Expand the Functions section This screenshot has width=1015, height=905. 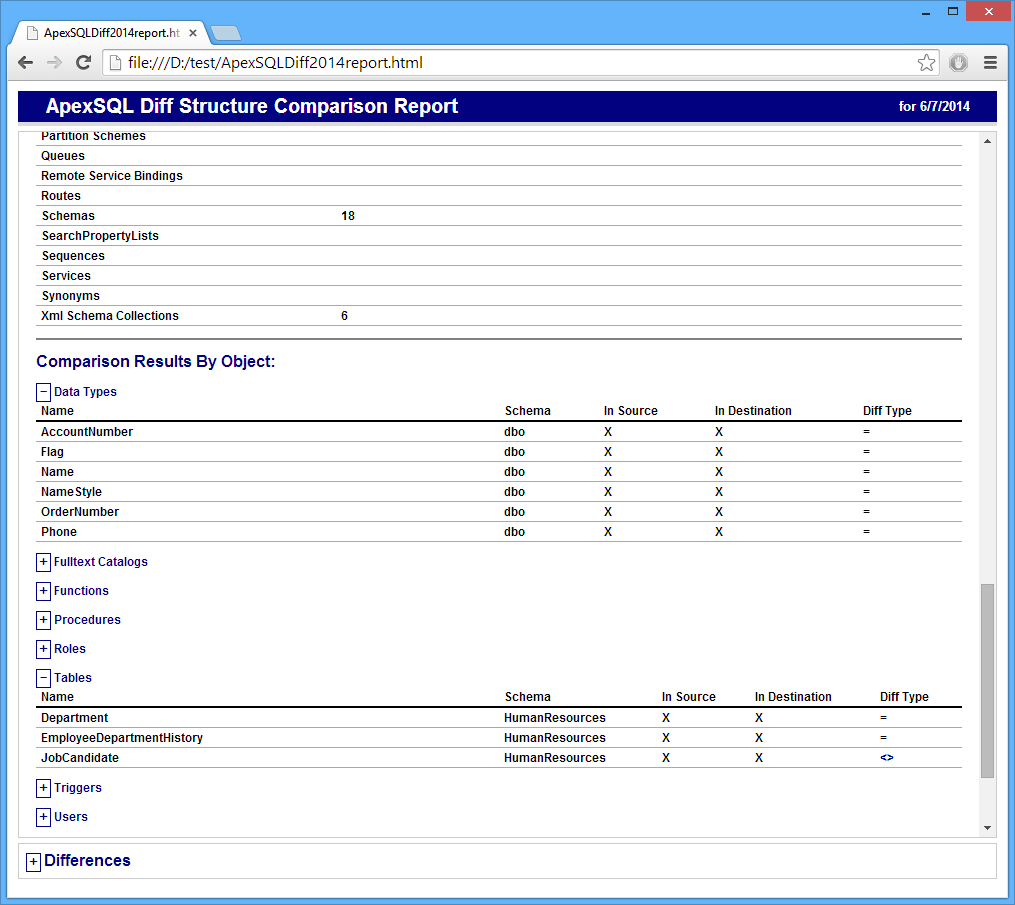[43, 591]
